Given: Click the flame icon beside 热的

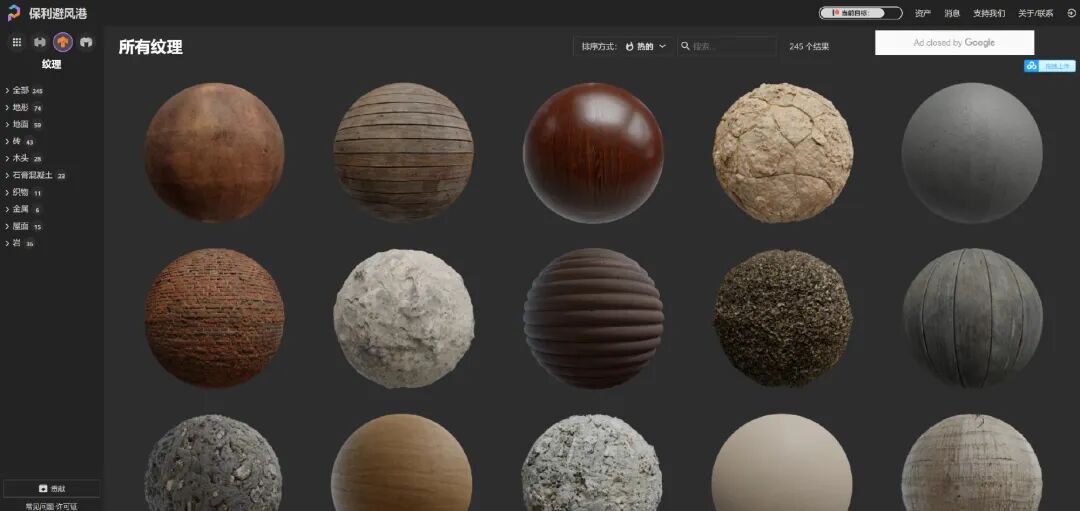Looking at the screenshot, I should [x=630, y=46].
